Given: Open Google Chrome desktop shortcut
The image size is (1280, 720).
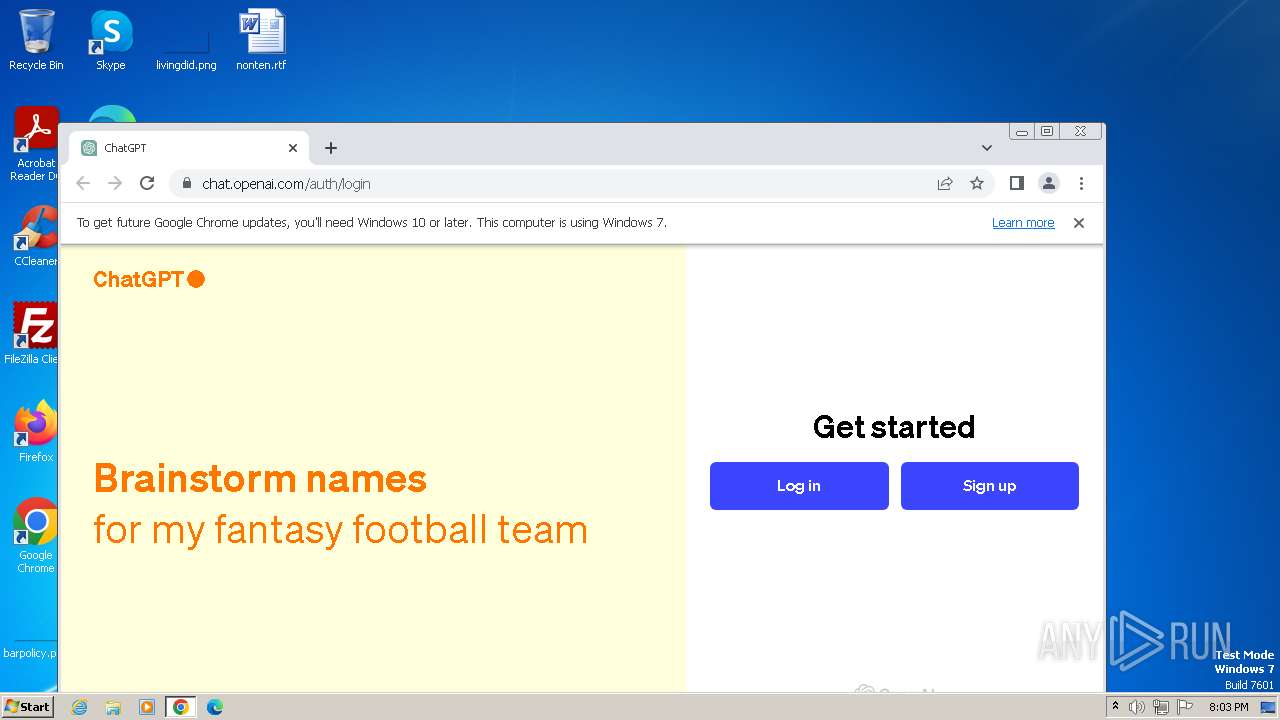Looking at the screenshot, I should pyautogui.click(x=36, y=536).
